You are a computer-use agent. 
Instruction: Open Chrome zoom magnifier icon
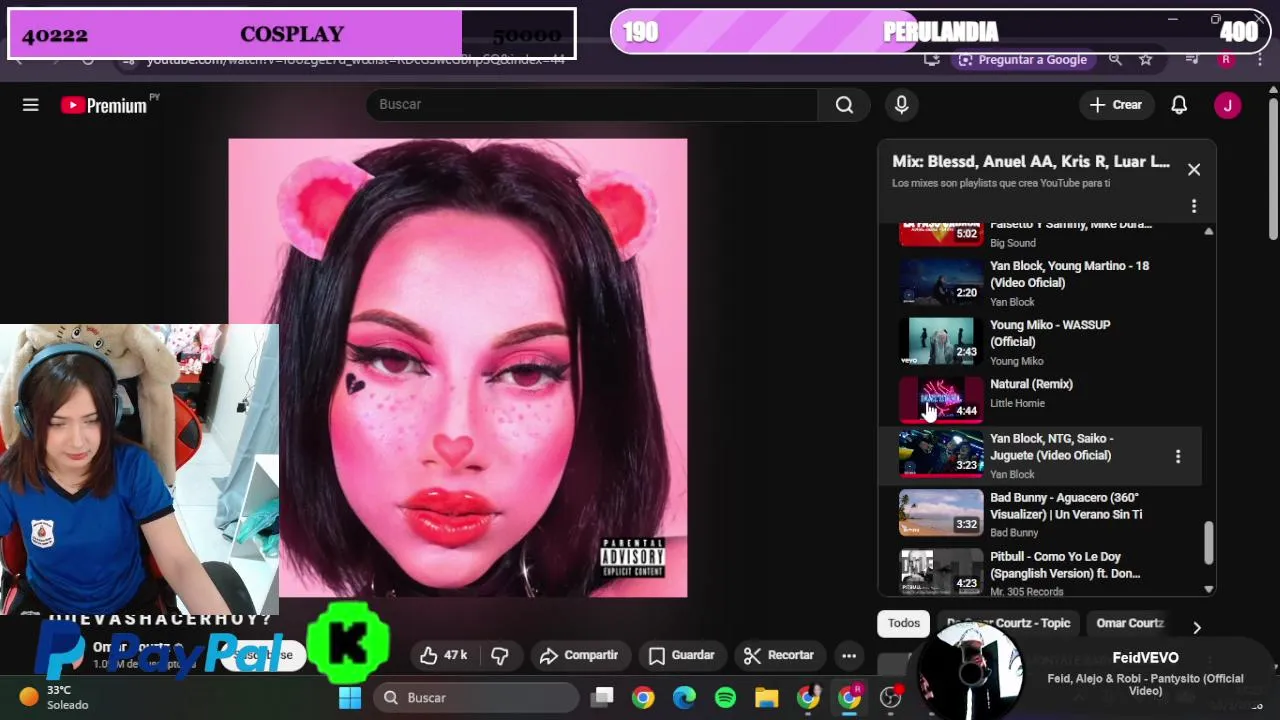click(1115, 60)
